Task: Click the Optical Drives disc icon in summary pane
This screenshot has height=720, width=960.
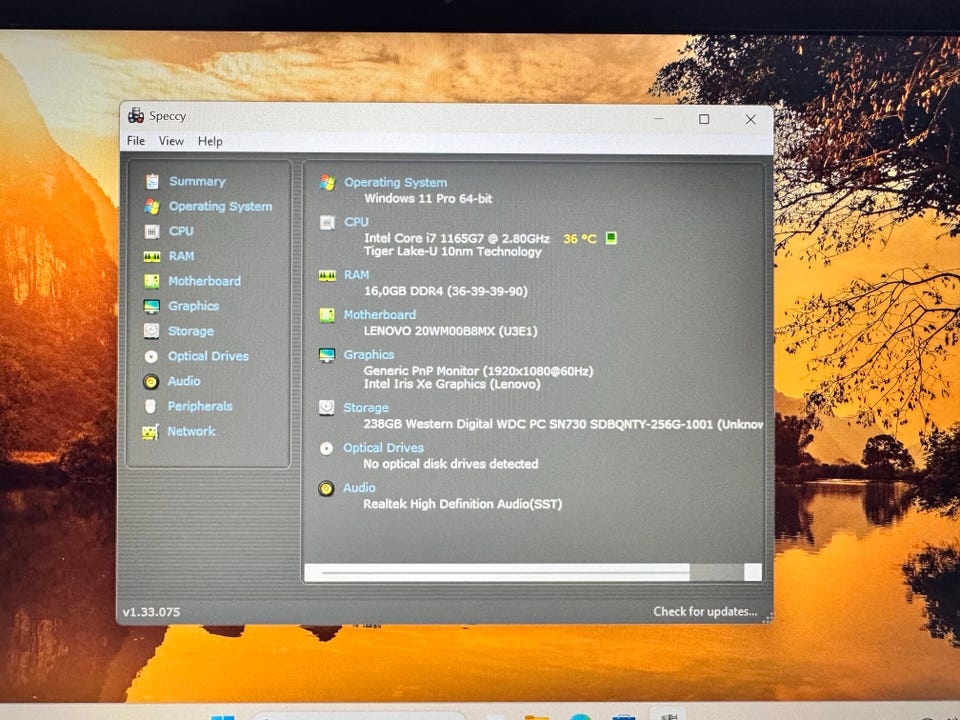Action: [x=326, y=448]
